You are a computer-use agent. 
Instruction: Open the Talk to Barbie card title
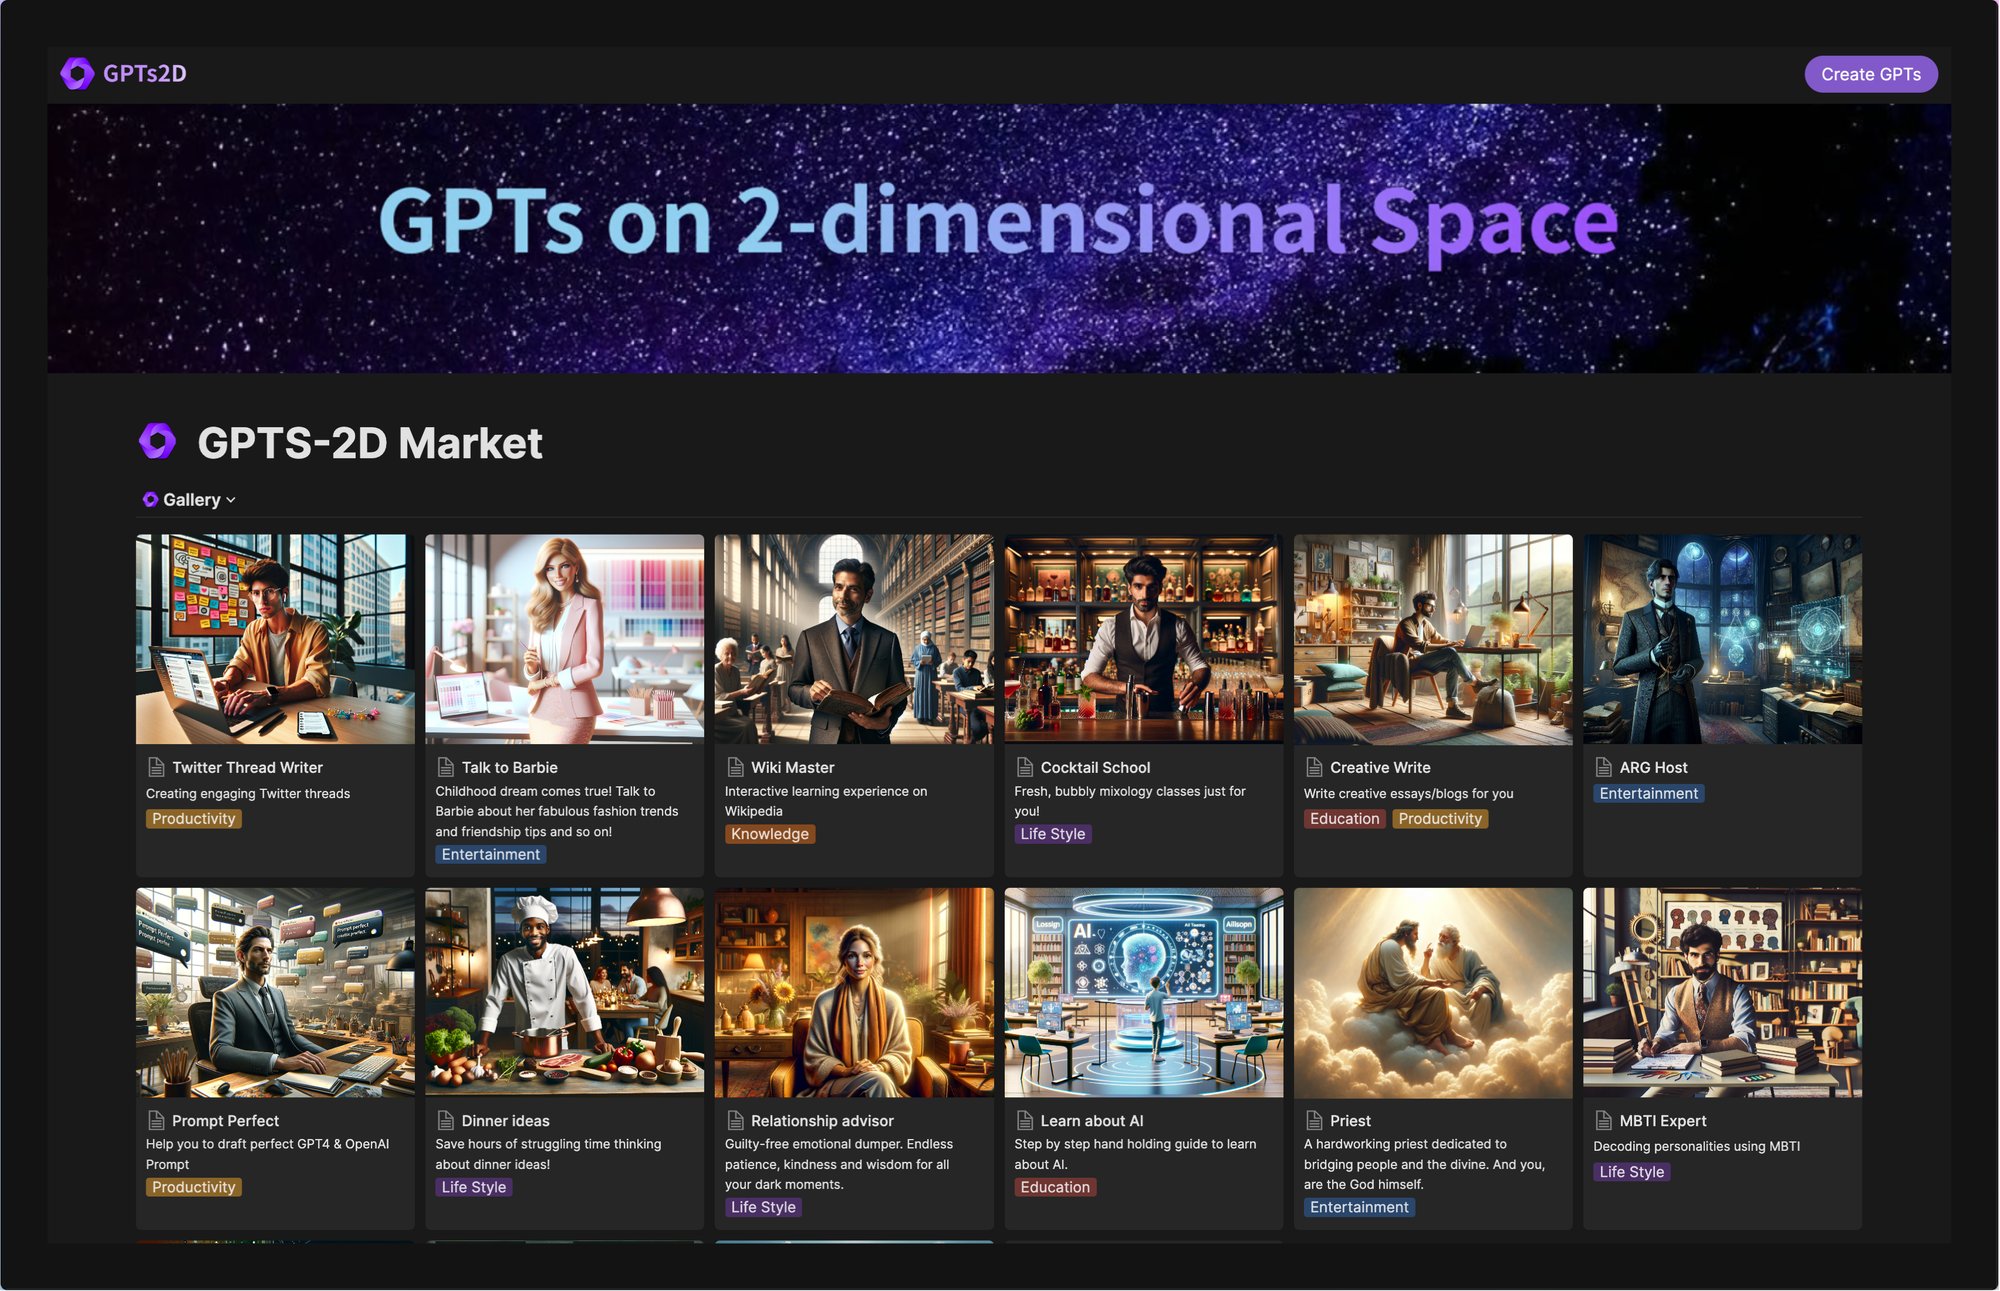[x=509, y=767]
